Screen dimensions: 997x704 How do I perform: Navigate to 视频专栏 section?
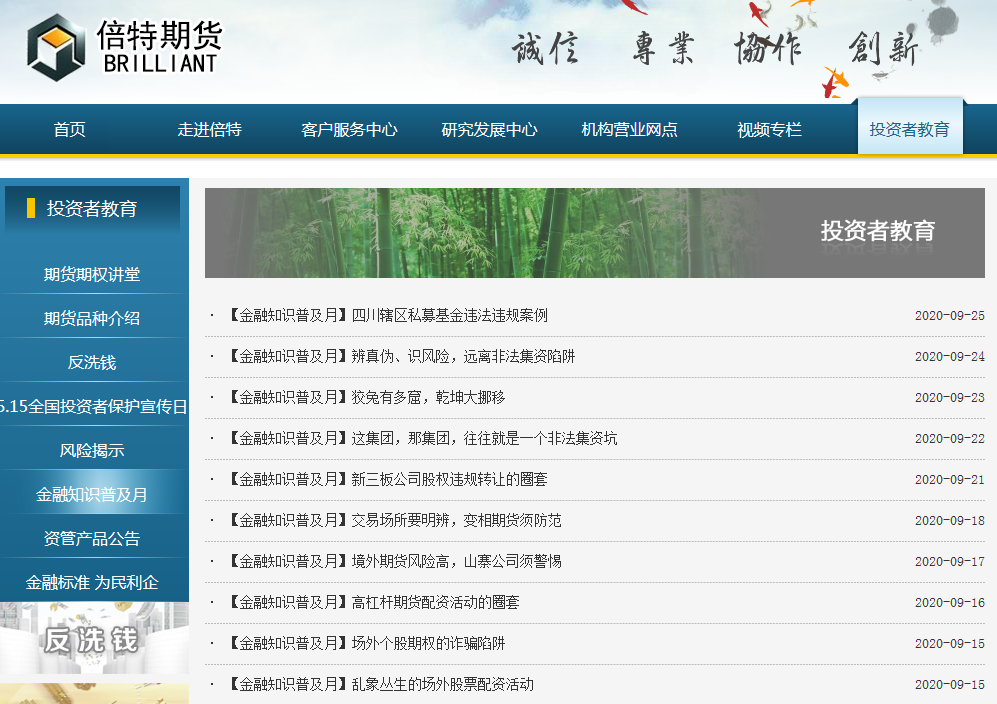769,130
